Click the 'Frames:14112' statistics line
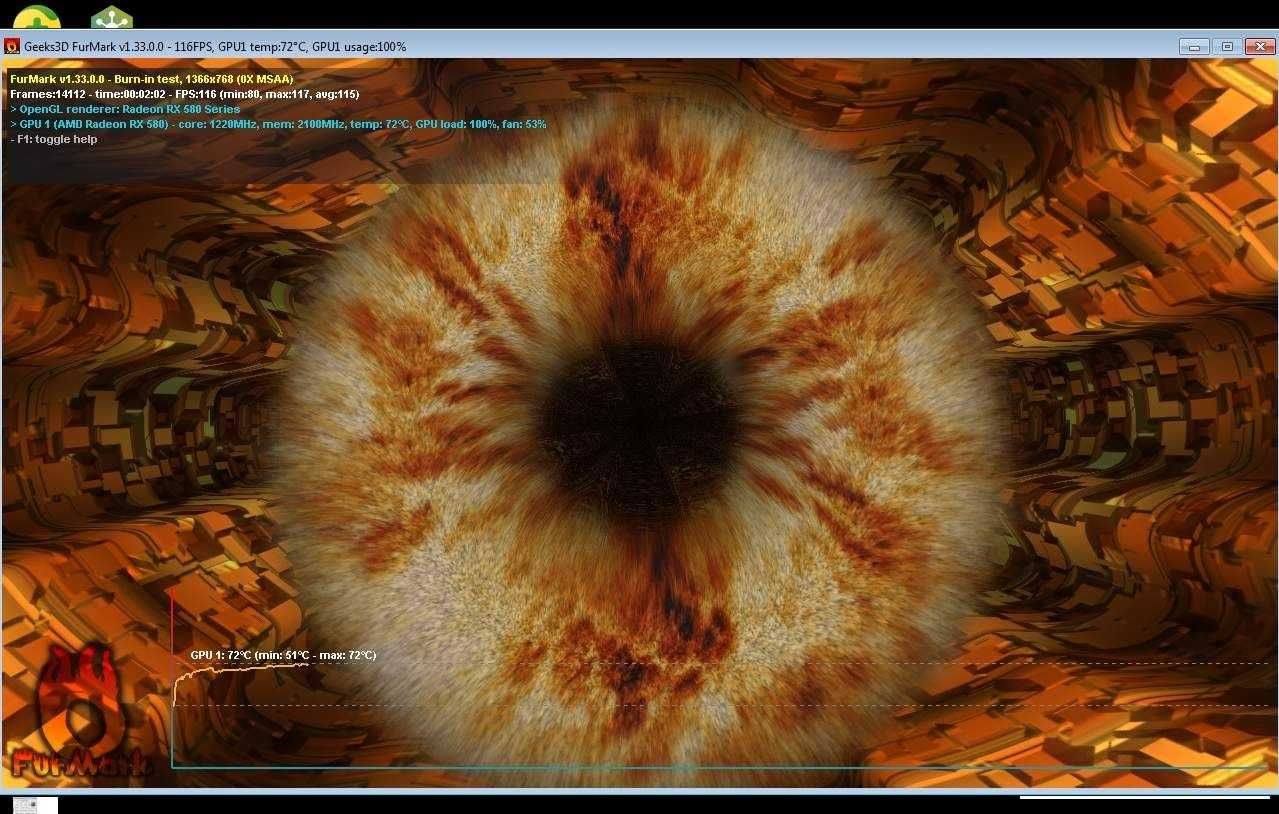The width and height of the screenshot is (1279, 814). point(185,94)
